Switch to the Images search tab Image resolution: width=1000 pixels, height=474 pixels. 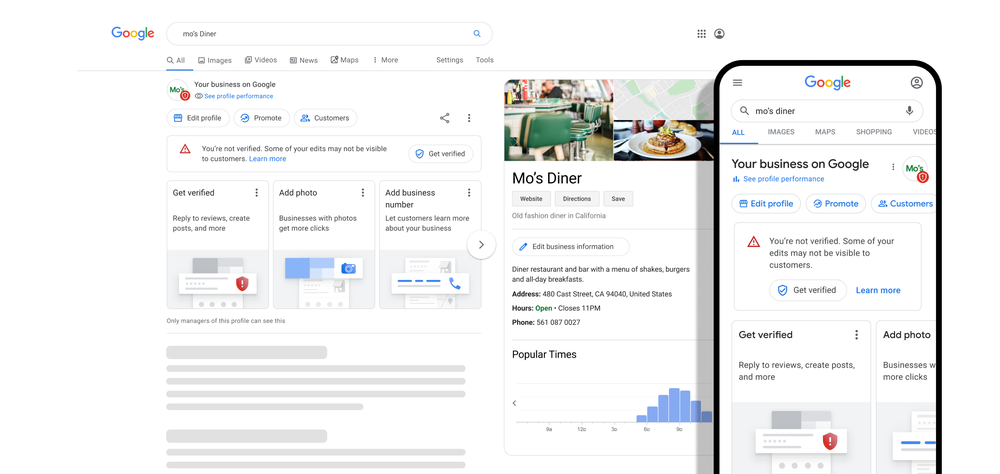pyautogui.click(x=214, y=60)
